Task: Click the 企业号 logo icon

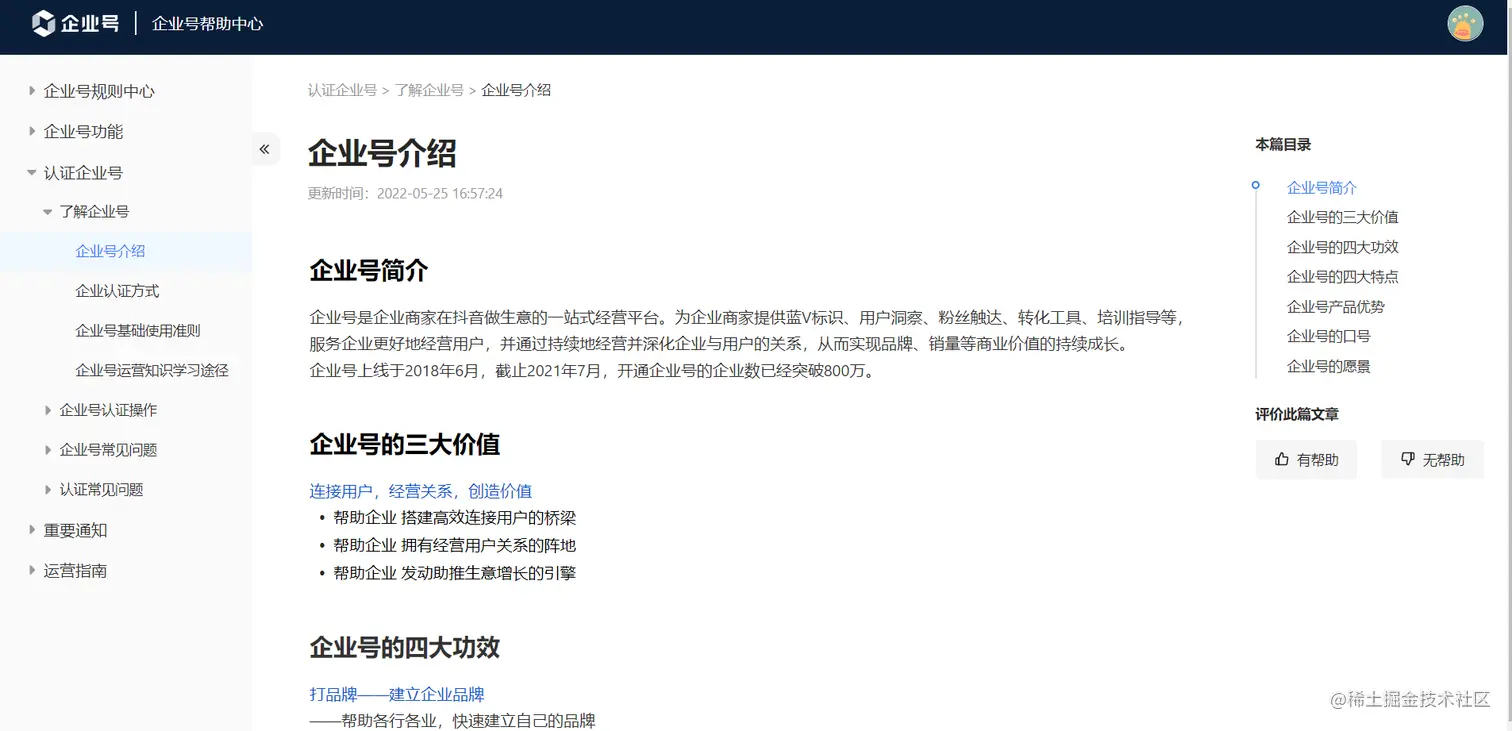Action: click(x=43, y=22)
